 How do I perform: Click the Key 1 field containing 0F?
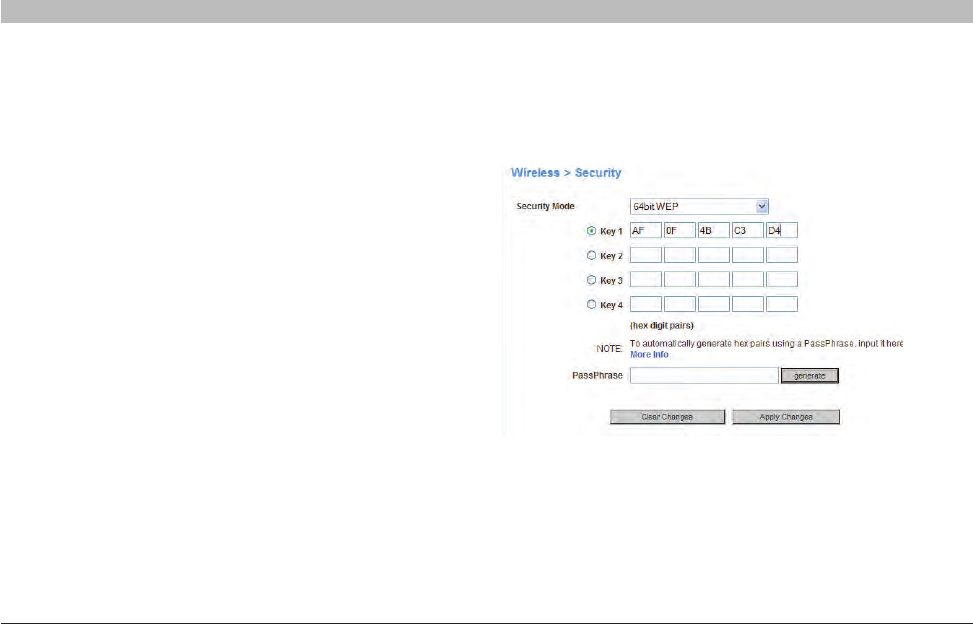(x=679, y=231)
